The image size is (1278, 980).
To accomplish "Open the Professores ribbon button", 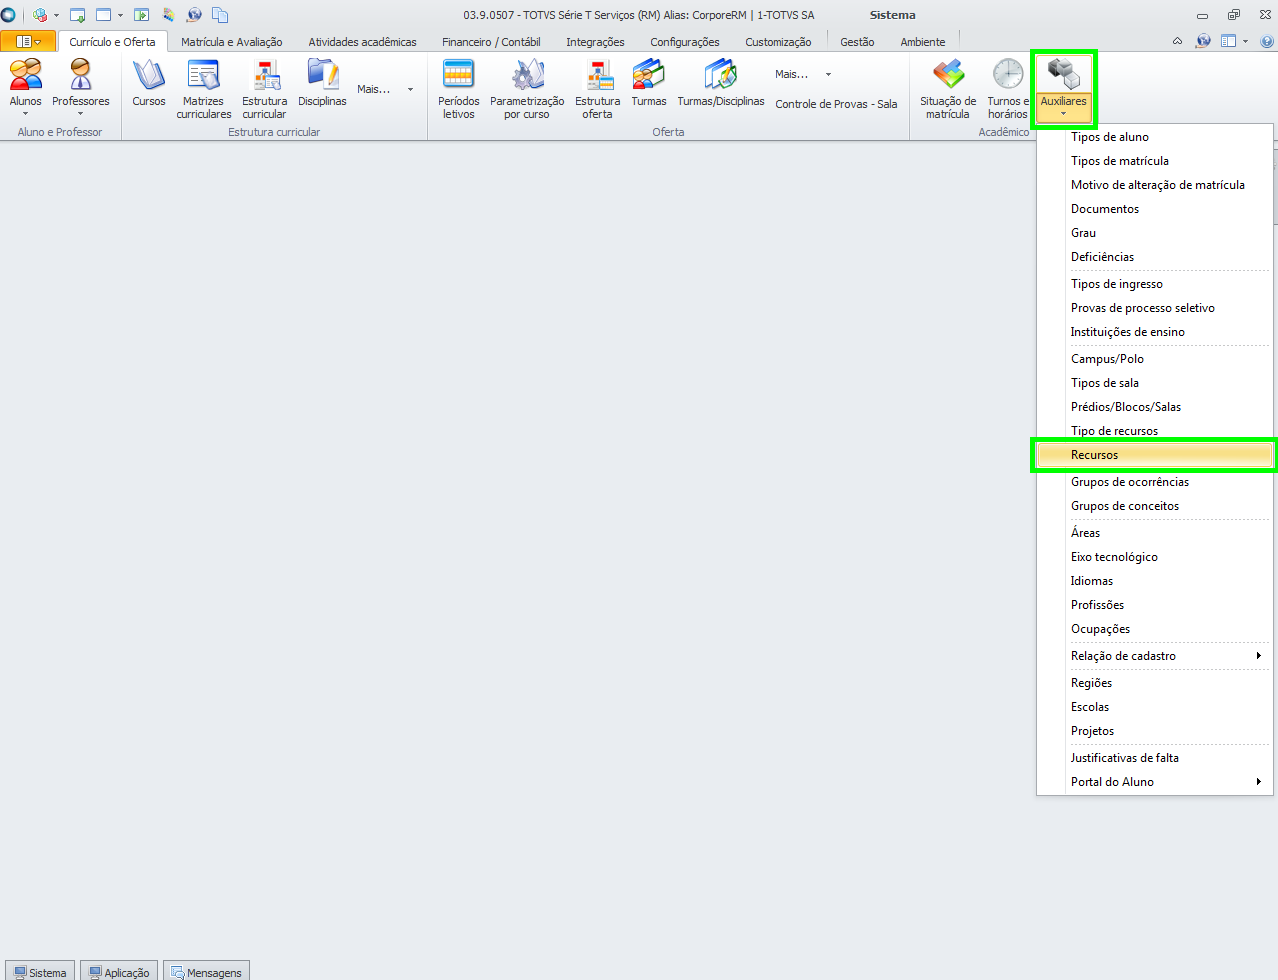I will (81, 87).
